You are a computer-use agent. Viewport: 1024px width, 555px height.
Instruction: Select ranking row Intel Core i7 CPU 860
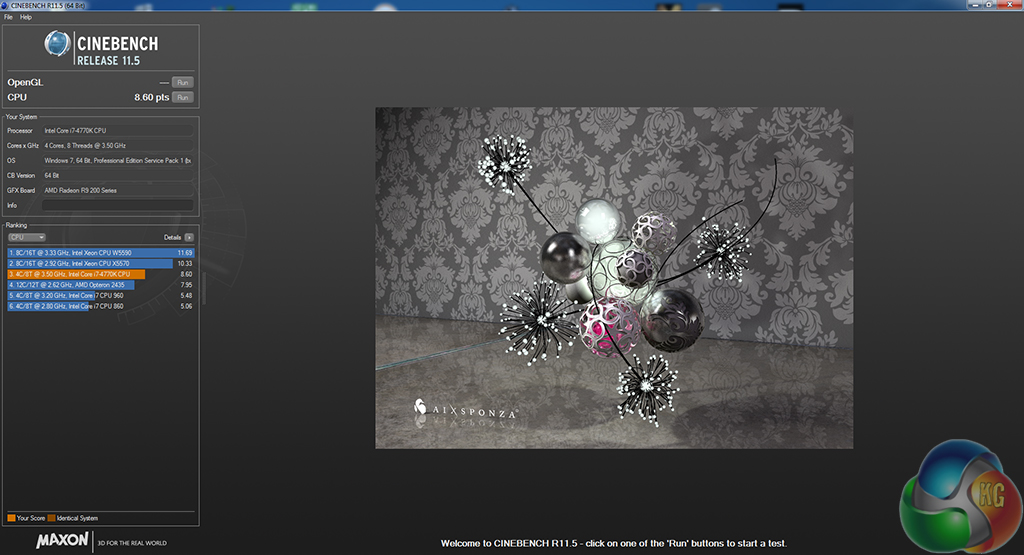point(101,306)
